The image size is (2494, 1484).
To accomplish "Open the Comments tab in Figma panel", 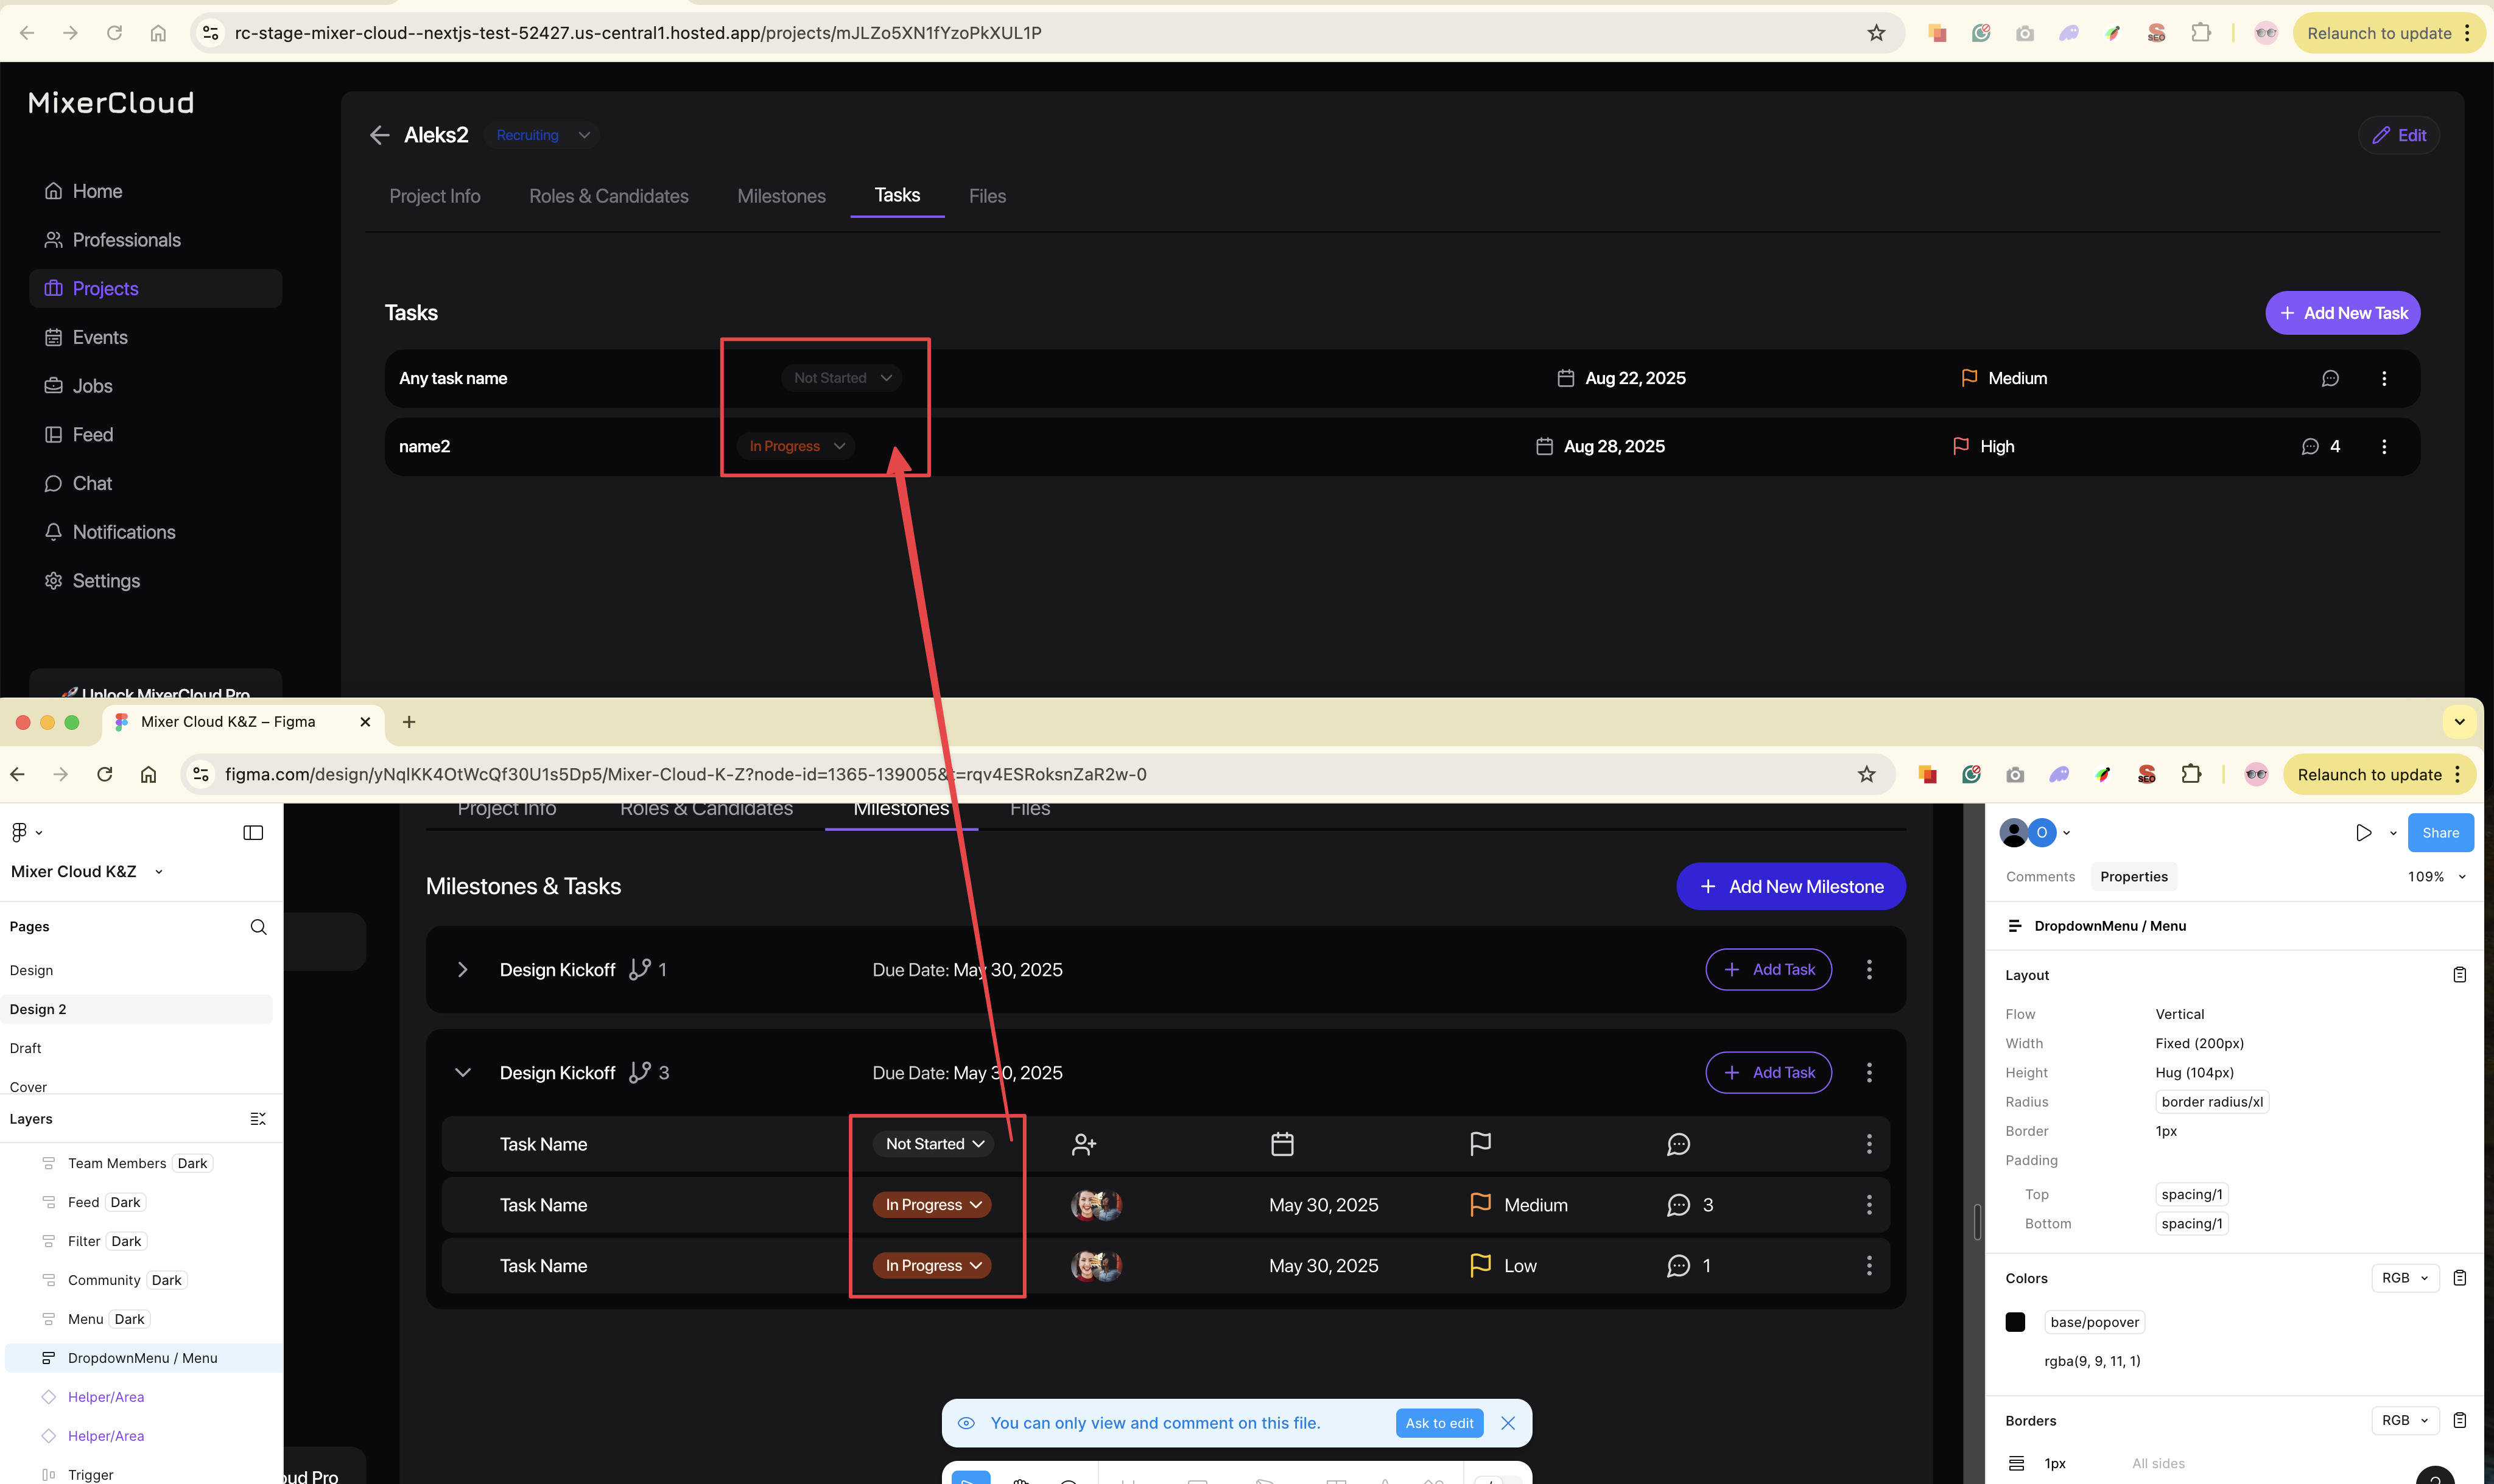I will (x=2040, y=877).
